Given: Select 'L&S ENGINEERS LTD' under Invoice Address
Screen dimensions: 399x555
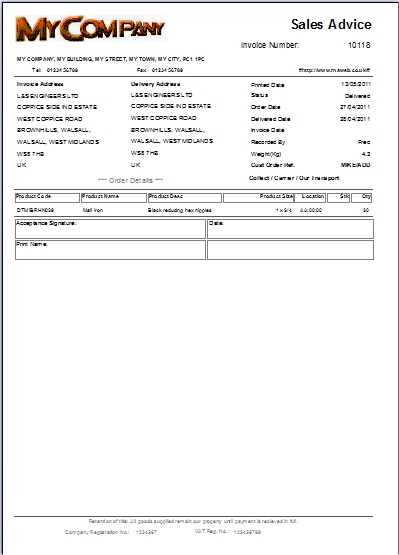Looking at the screenshot, I should click(x=47, y=96).
